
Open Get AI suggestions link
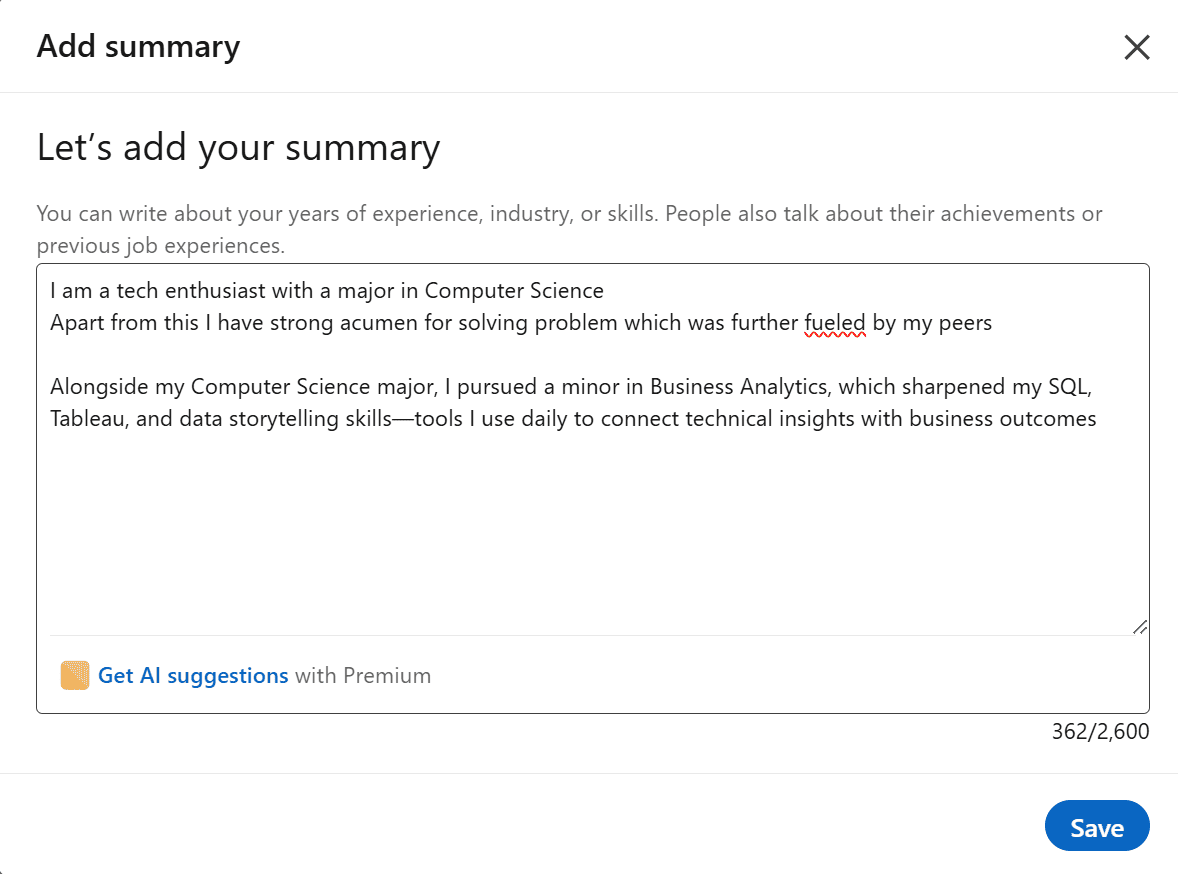193,676
